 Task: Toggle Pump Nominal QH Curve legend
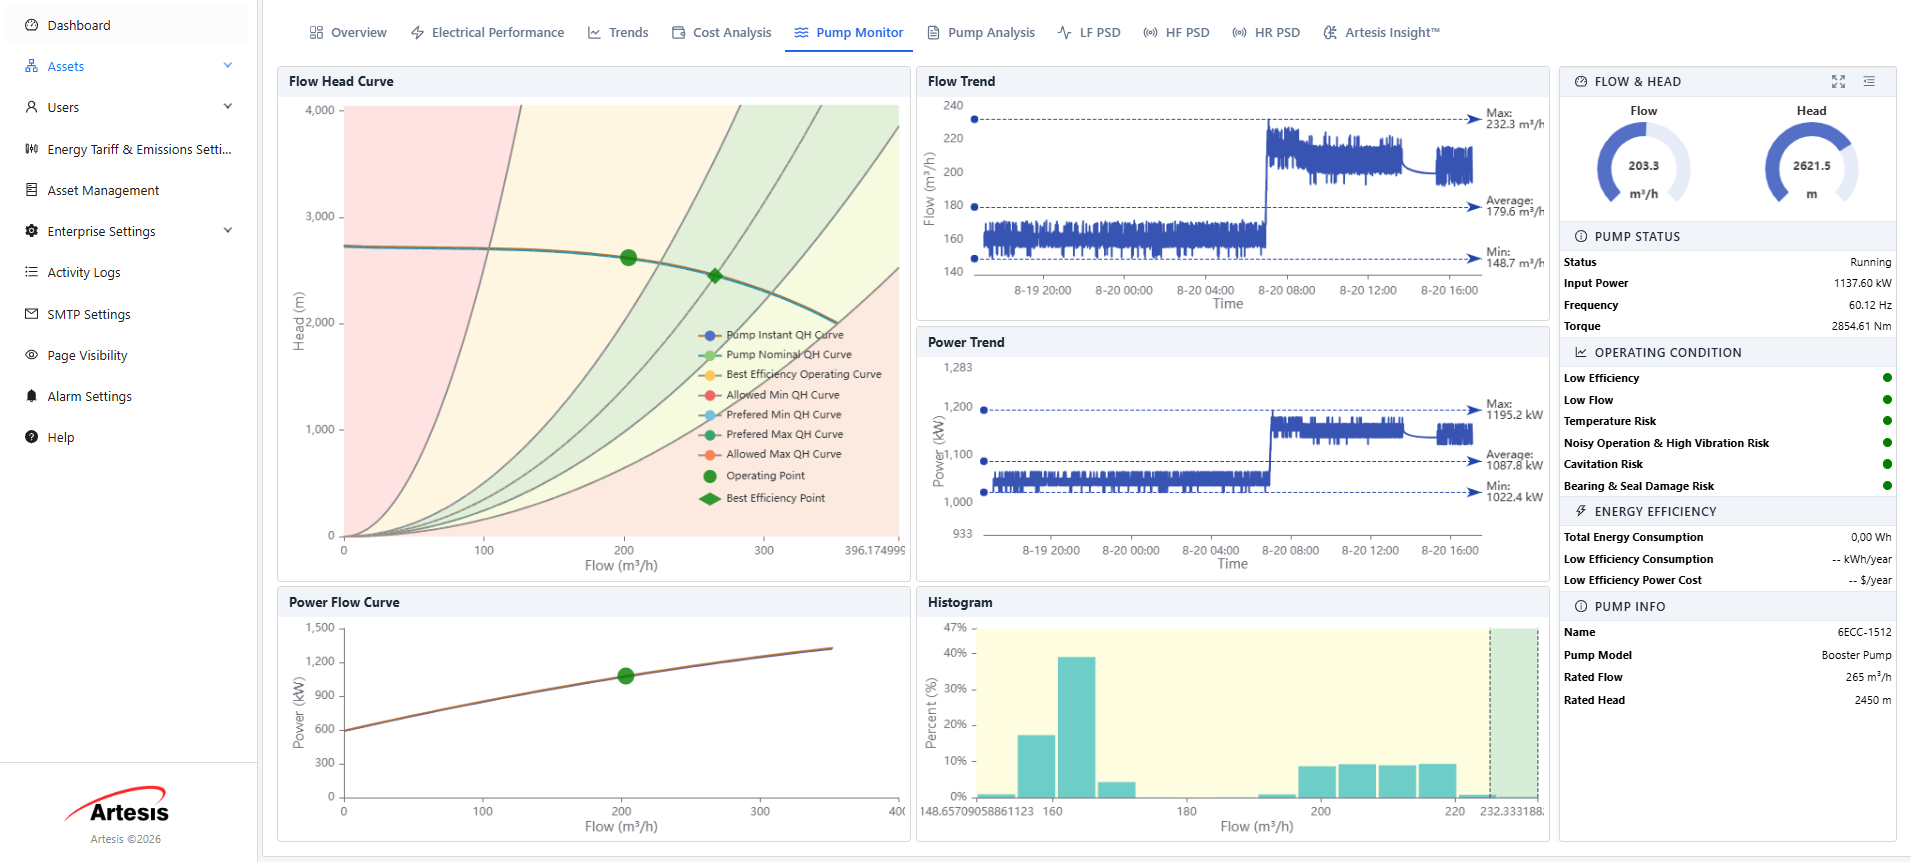(775, 355)
